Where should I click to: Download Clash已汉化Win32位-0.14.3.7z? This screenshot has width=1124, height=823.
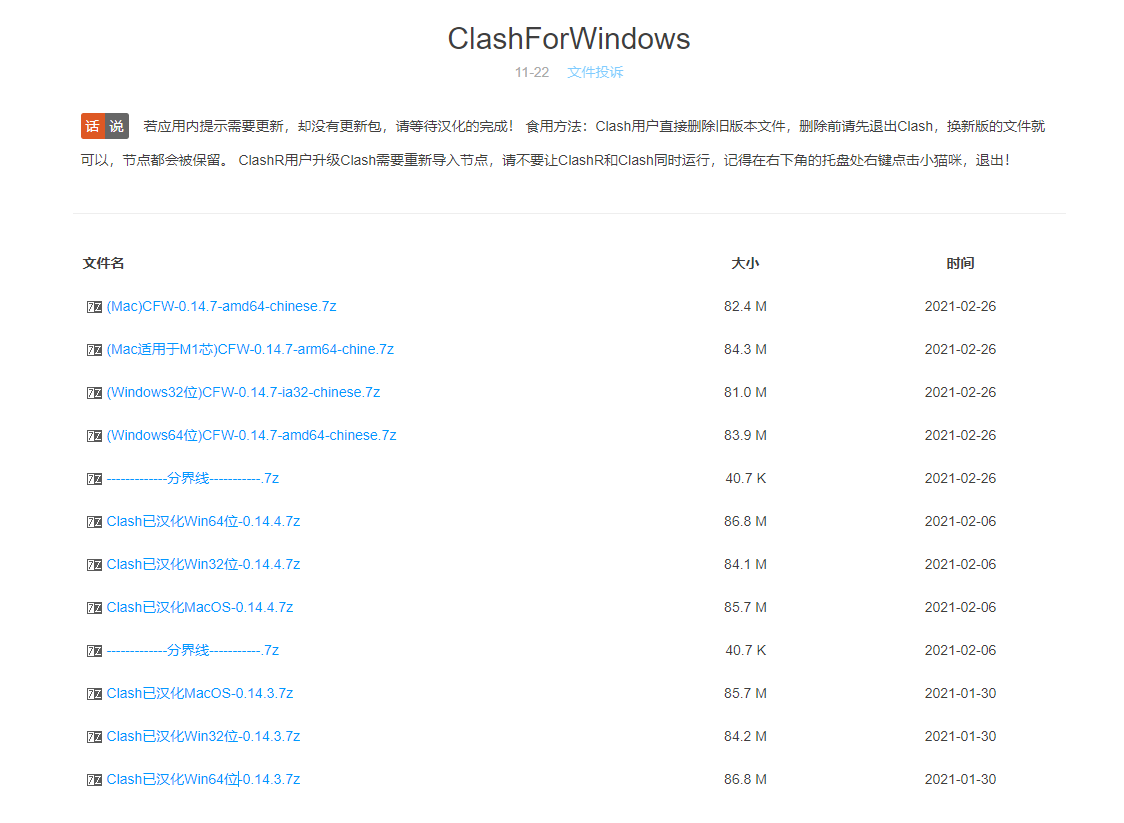click(x=203, y=736)
